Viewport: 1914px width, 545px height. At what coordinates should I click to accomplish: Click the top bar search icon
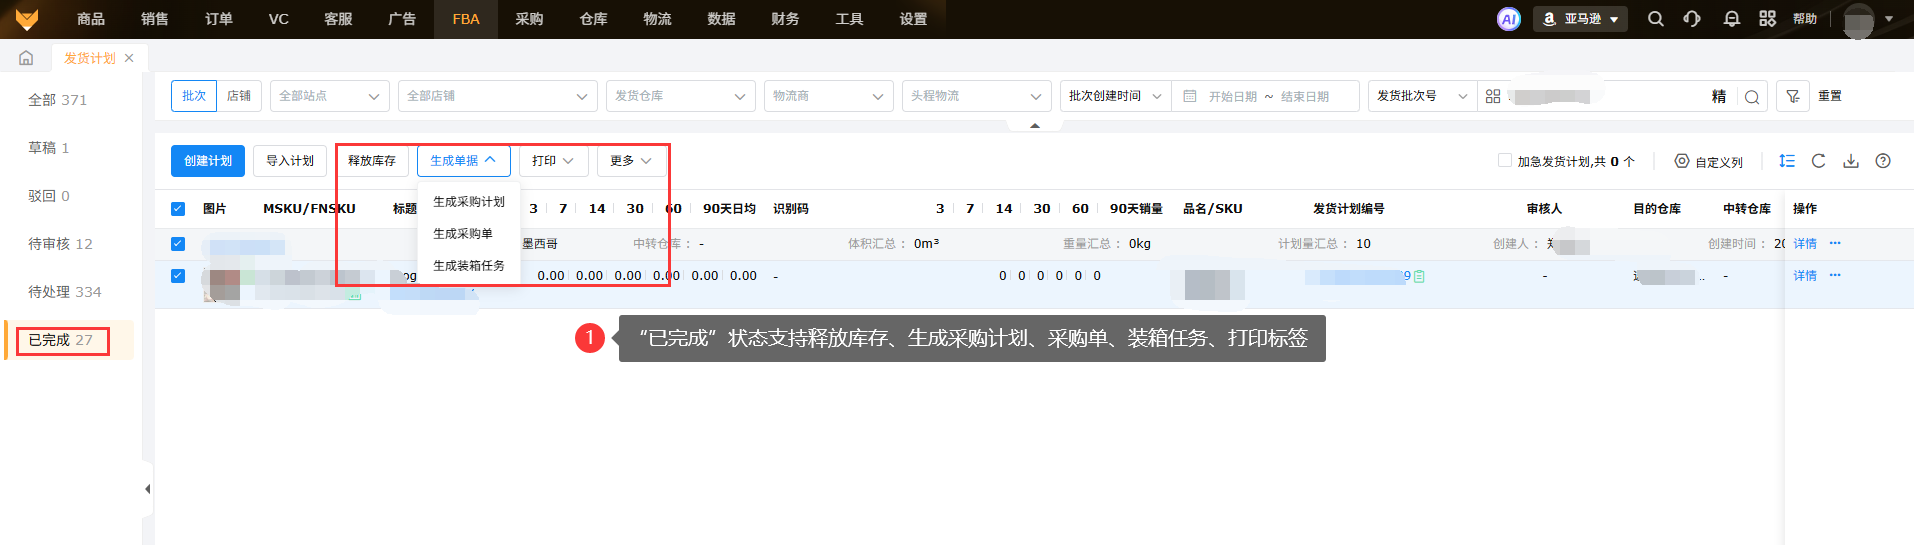point(1656,19)
